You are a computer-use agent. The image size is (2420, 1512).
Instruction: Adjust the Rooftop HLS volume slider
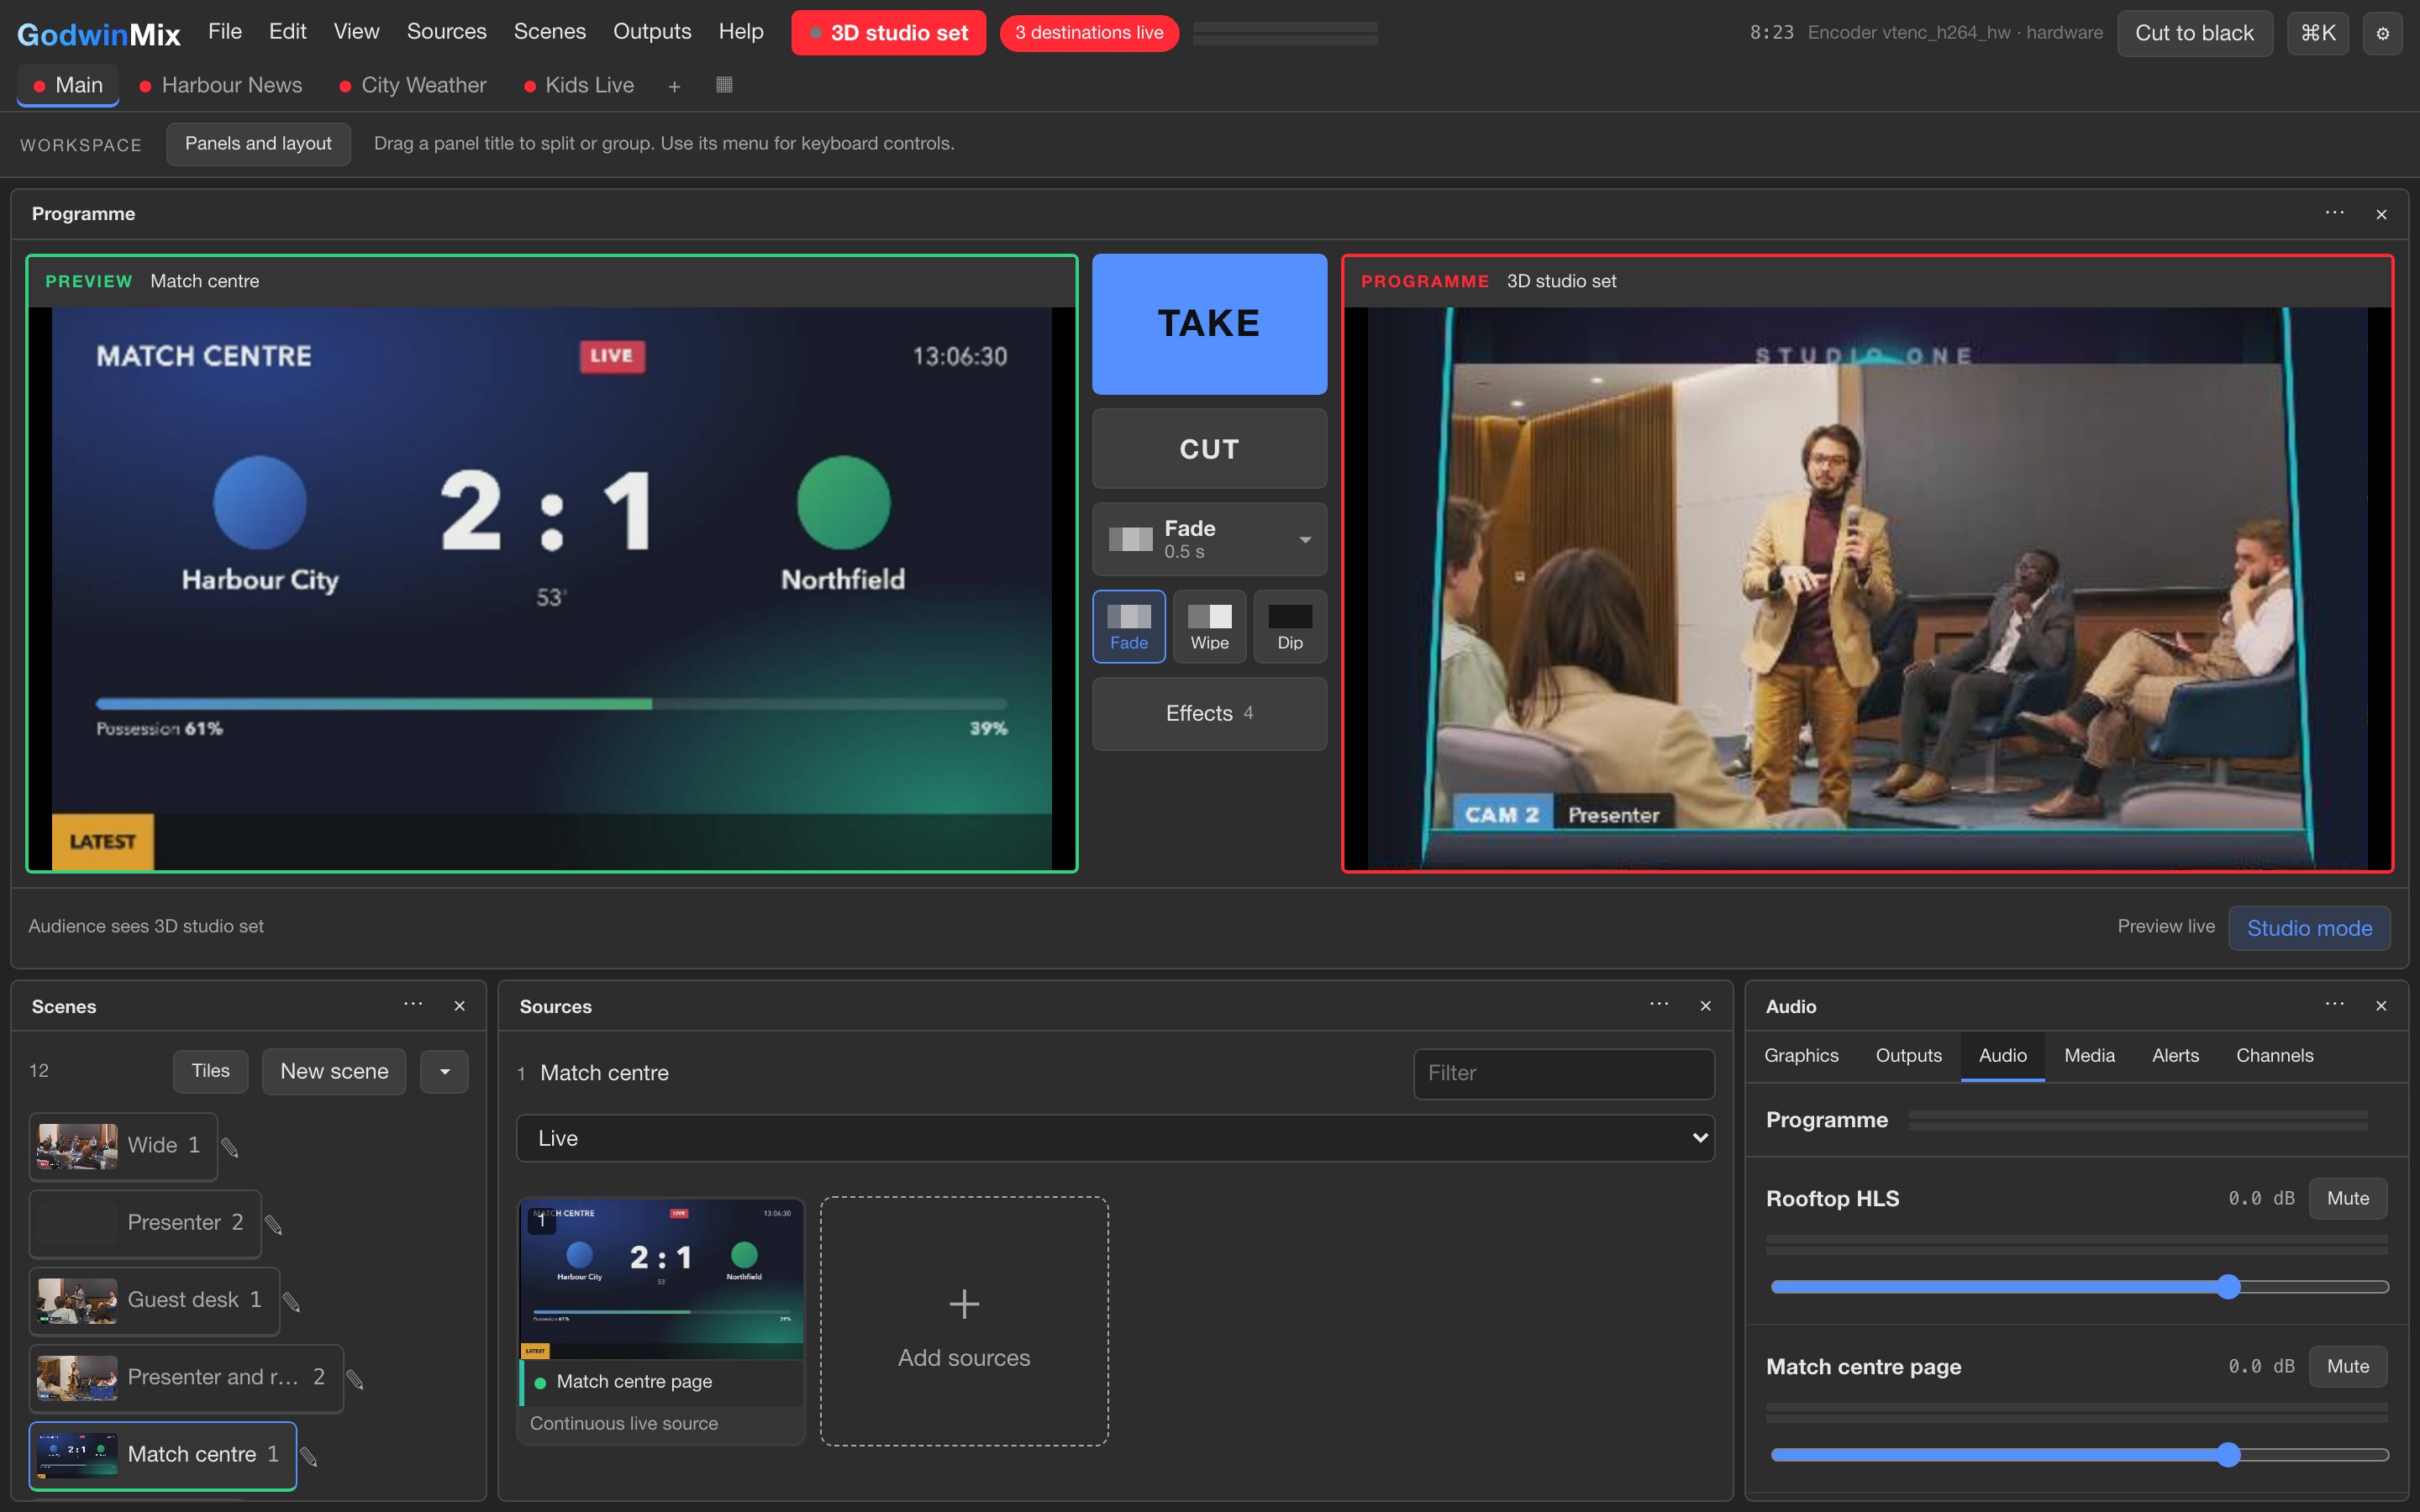pyautogui.click(x=2079, y=1287)
